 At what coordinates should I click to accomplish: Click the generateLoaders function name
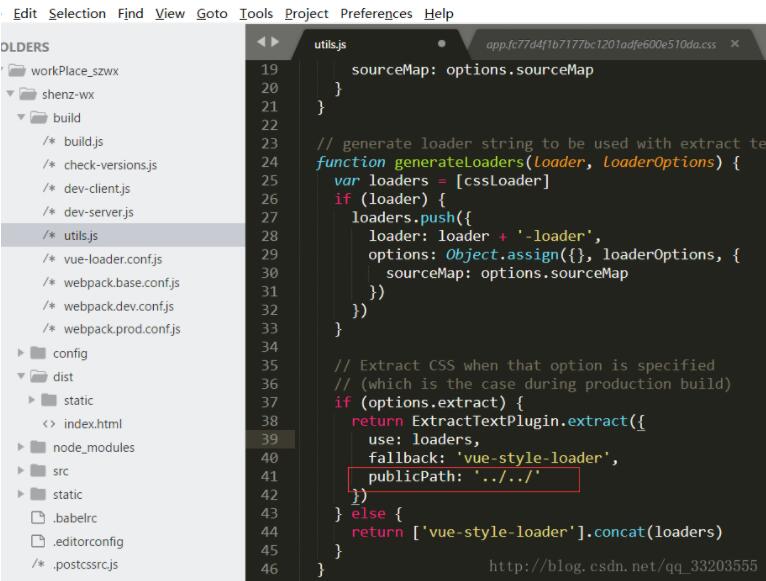coord(459,162)
